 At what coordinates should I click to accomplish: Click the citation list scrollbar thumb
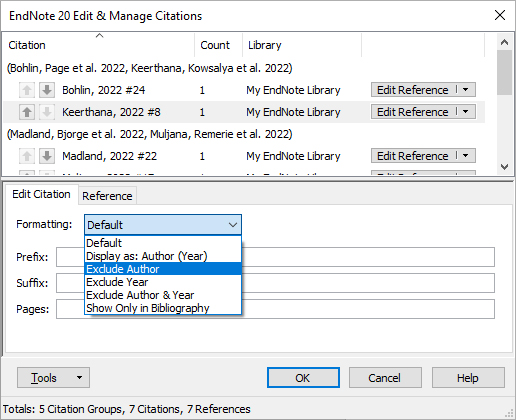(504, 72)
